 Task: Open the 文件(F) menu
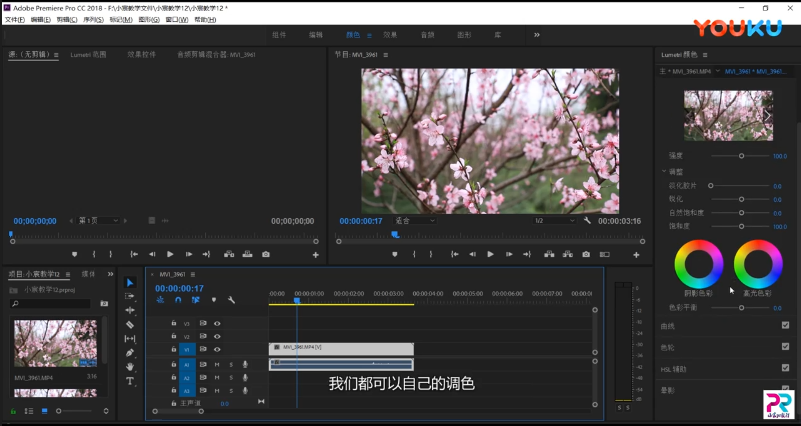pyautogui.click(x=15, y=20)
